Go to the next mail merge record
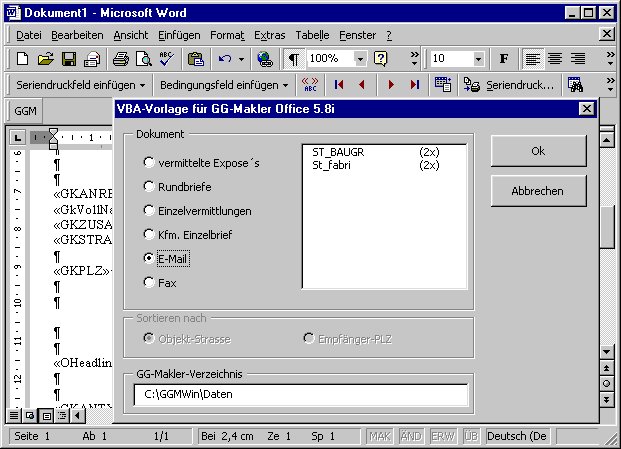The image size is (621, 449). [391, 85]
